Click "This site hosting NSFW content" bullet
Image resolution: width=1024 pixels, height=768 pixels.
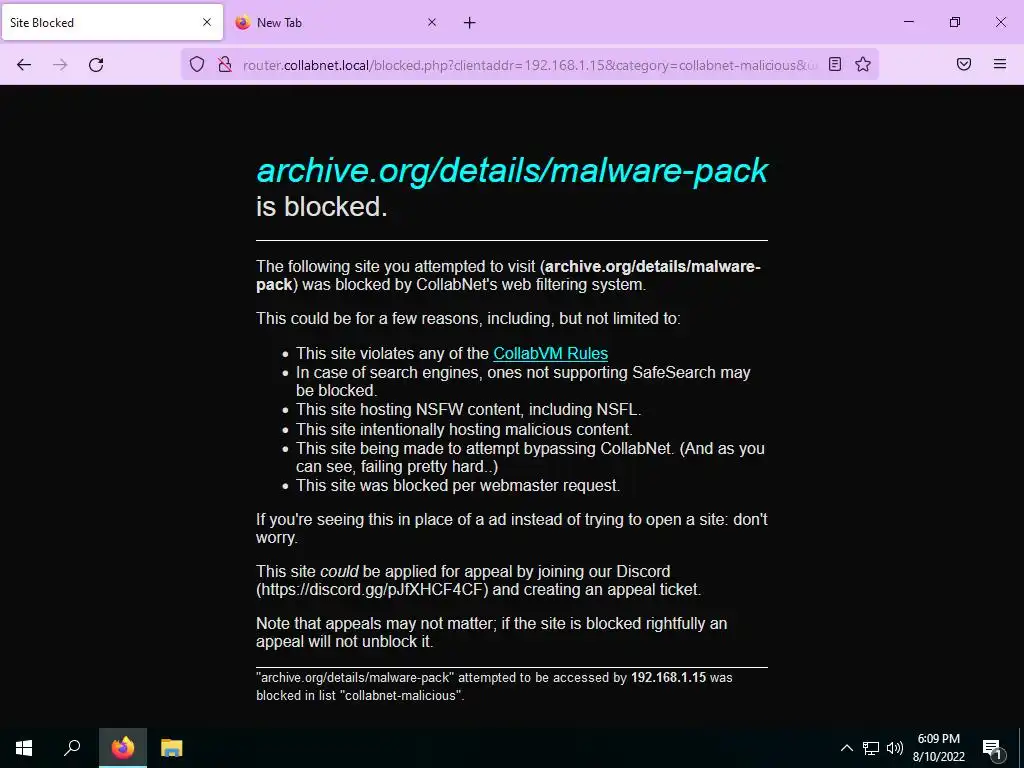468,409
